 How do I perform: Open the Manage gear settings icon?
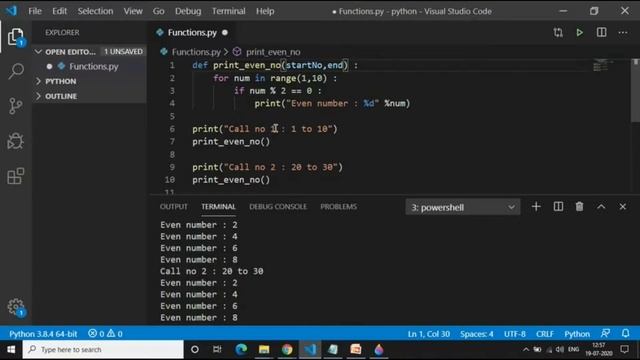click(x=16, y=307)
